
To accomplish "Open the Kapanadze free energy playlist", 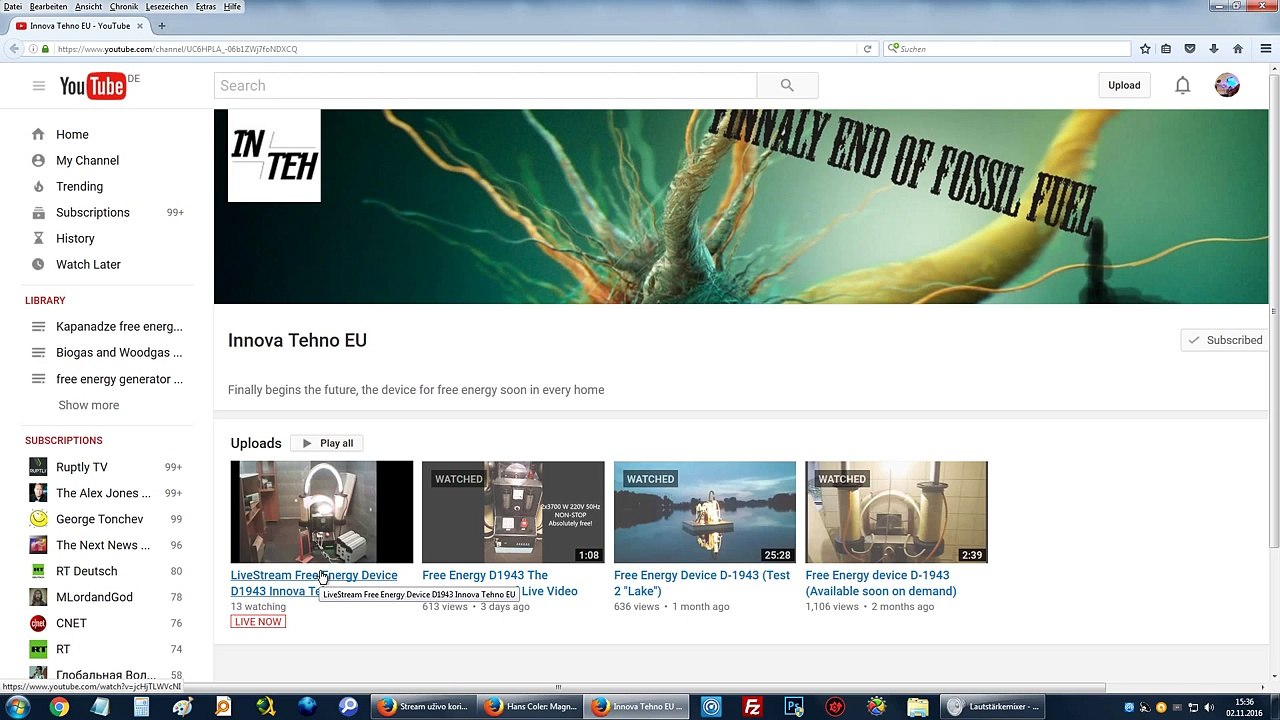I will click(x=119, y=326).
